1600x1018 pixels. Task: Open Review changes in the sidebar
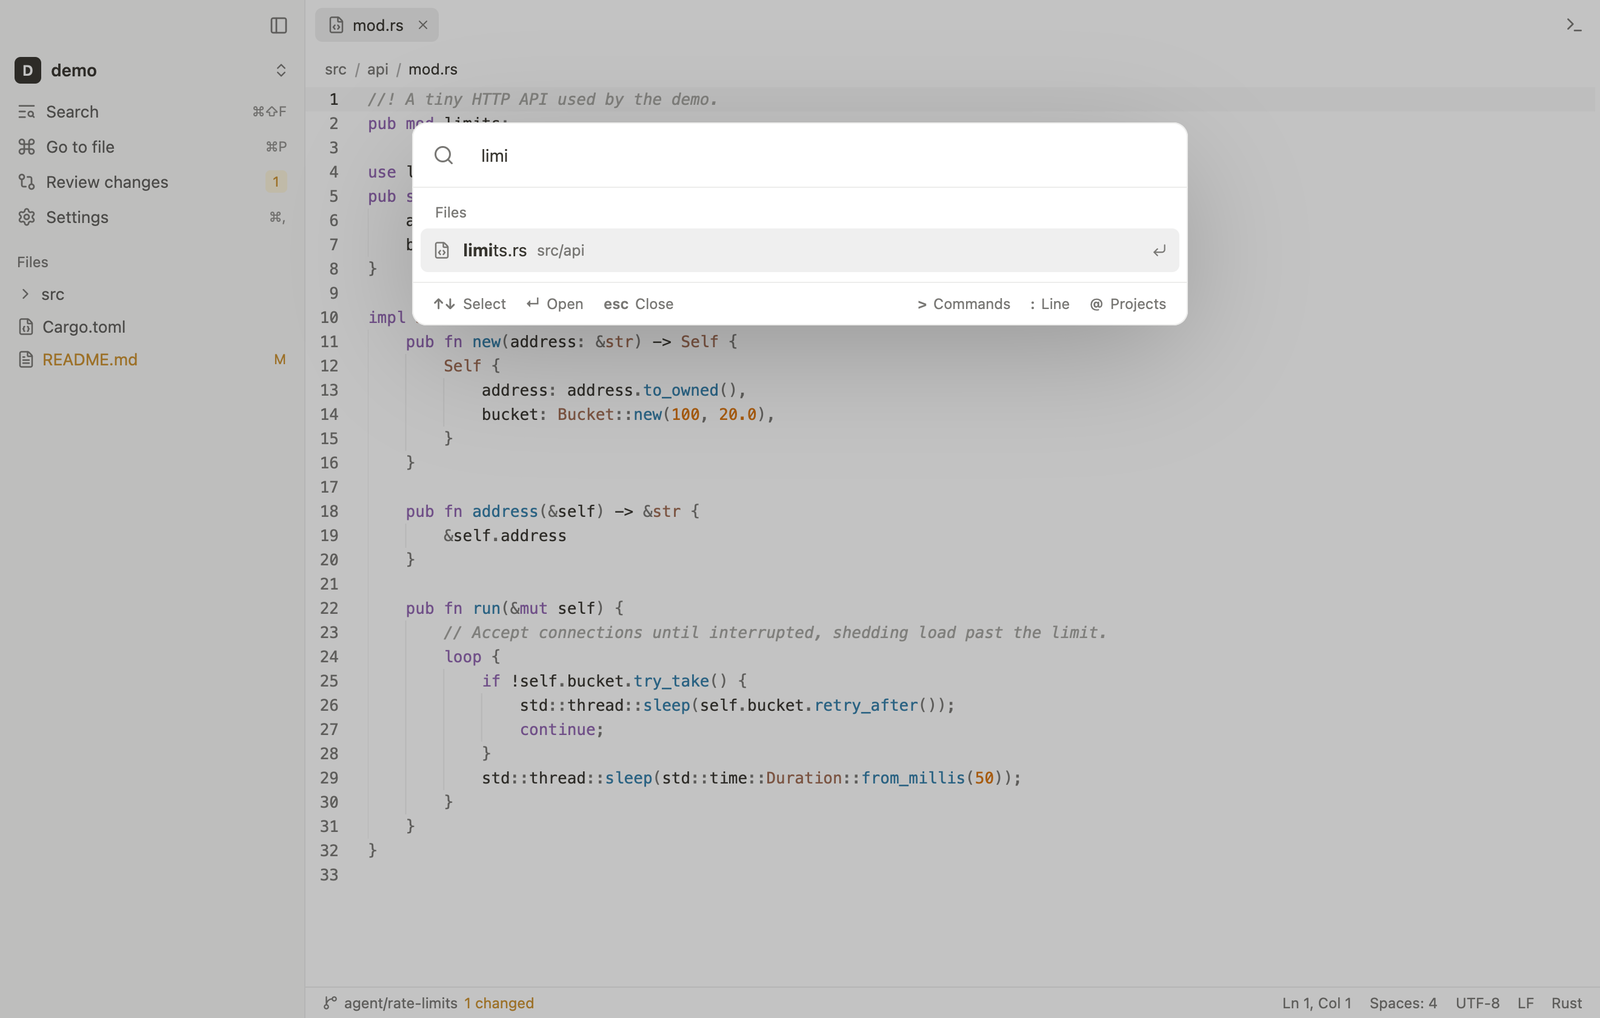[x=152, y=182]
